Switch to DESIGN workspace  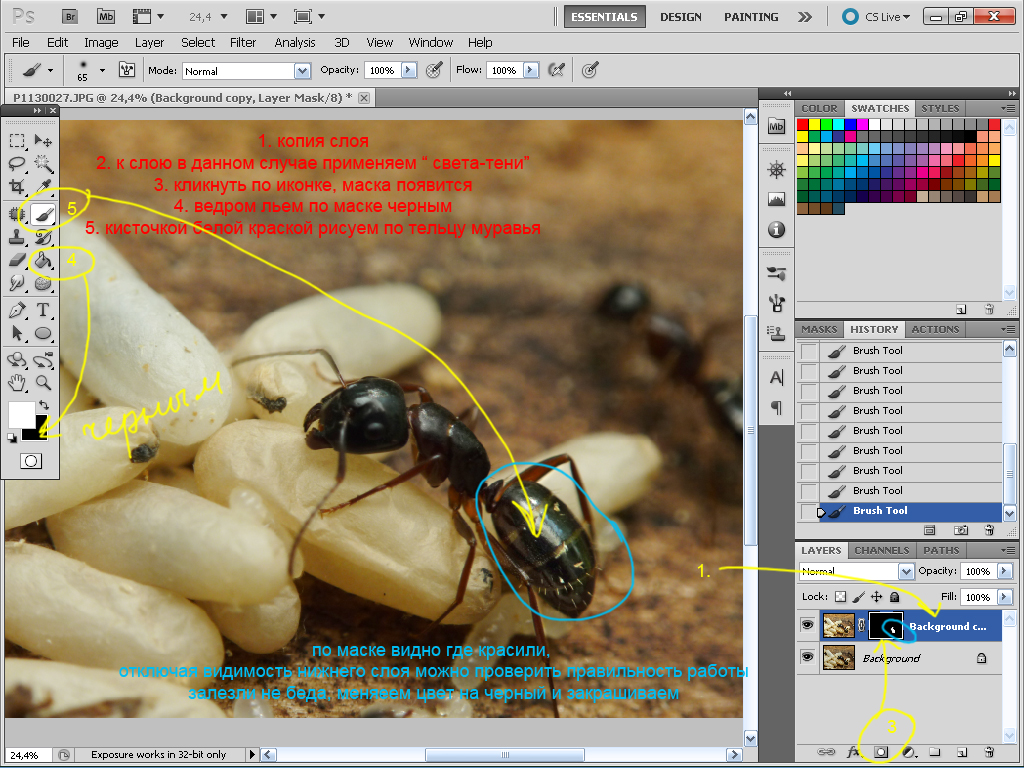(x=680, y=17)
